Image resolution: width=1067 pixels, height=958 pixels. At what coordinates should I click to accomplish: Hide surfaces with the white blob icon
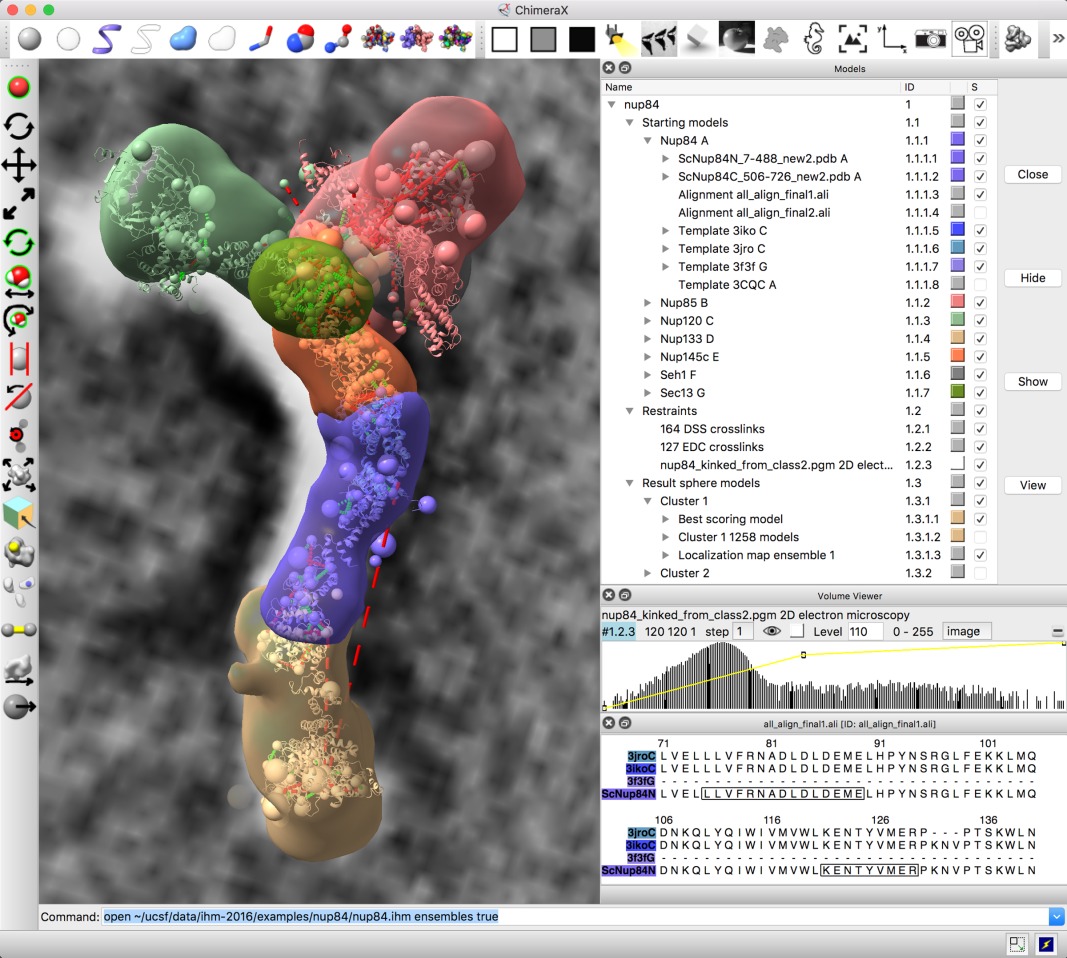coord(222,39)
